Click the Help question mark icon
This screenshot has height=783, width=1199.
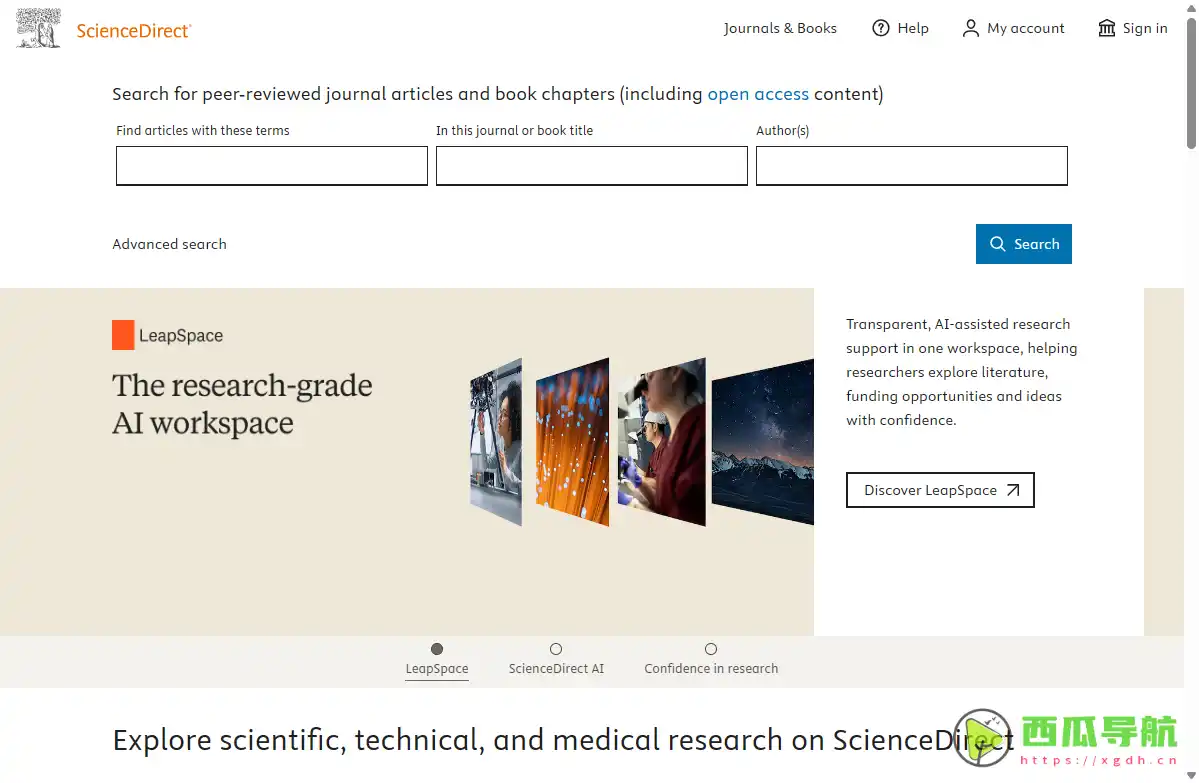click(881, 28)
